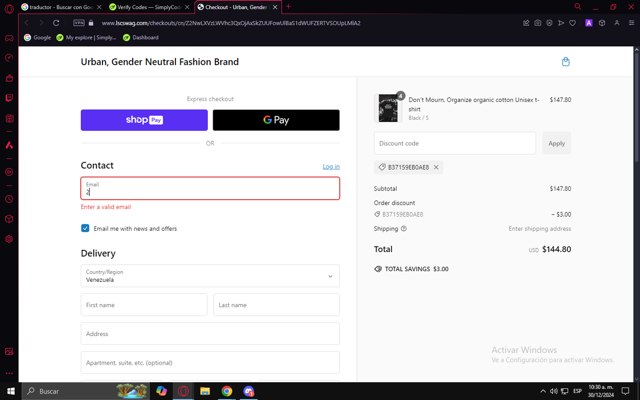
Task: Click the Log in link
Action: (331, 167)
